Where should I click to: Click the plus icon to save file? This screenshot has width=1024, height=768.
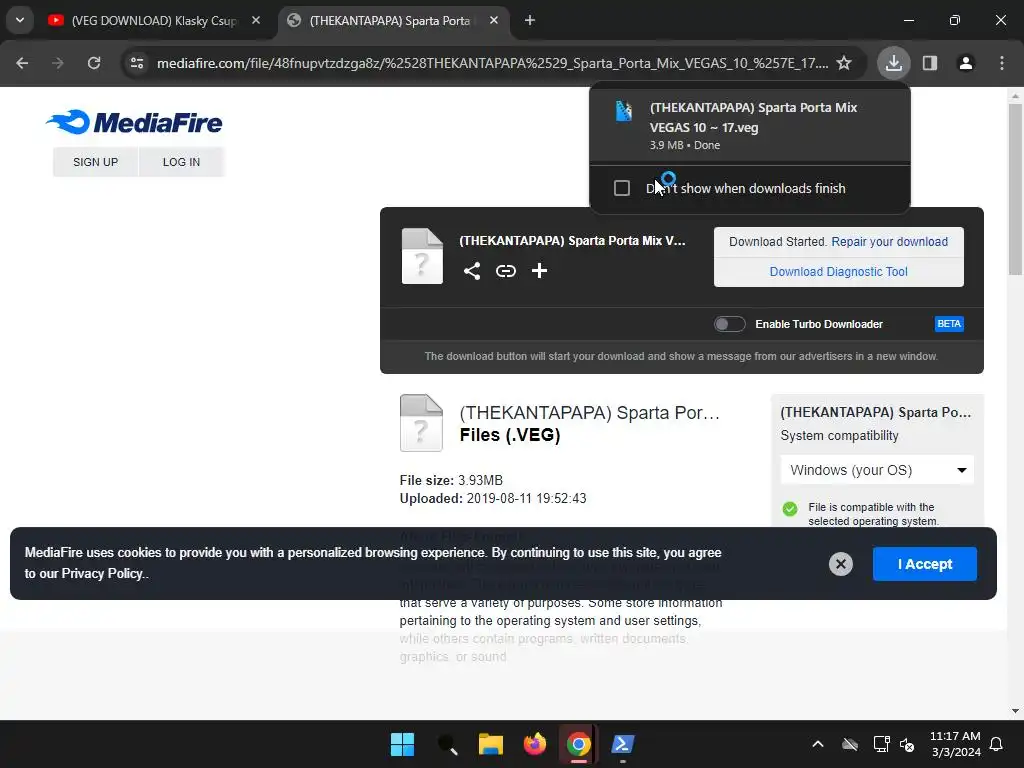point(539,270)
